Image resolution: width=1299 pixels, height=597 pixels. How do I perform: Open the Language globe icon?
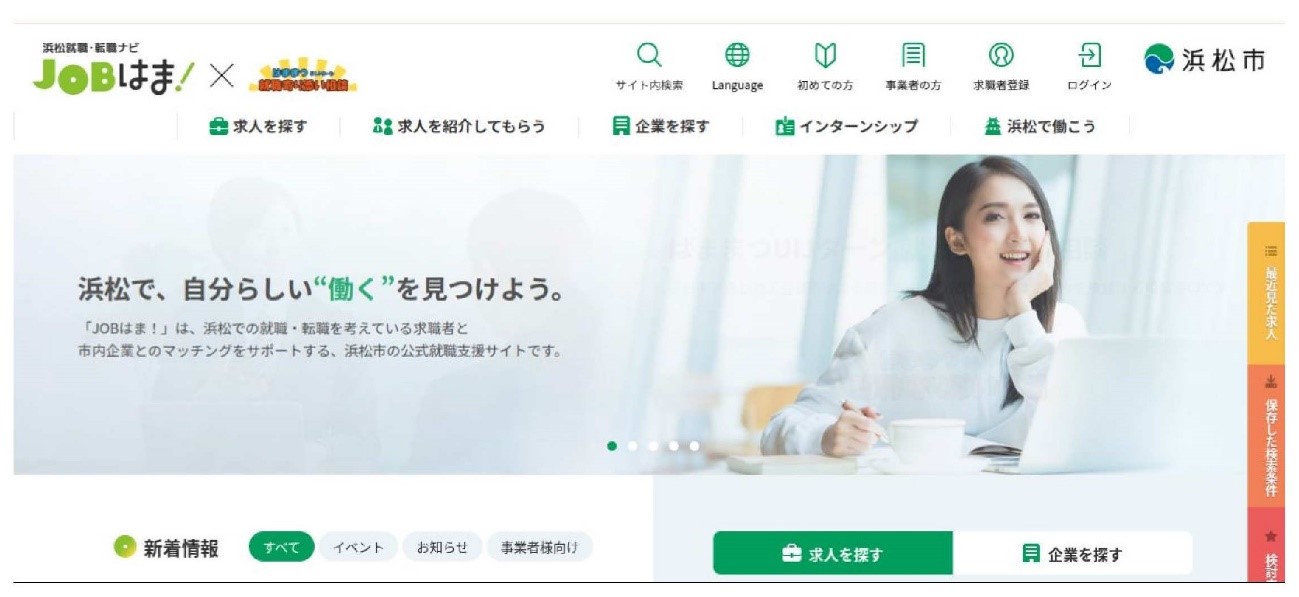[737, 54]
